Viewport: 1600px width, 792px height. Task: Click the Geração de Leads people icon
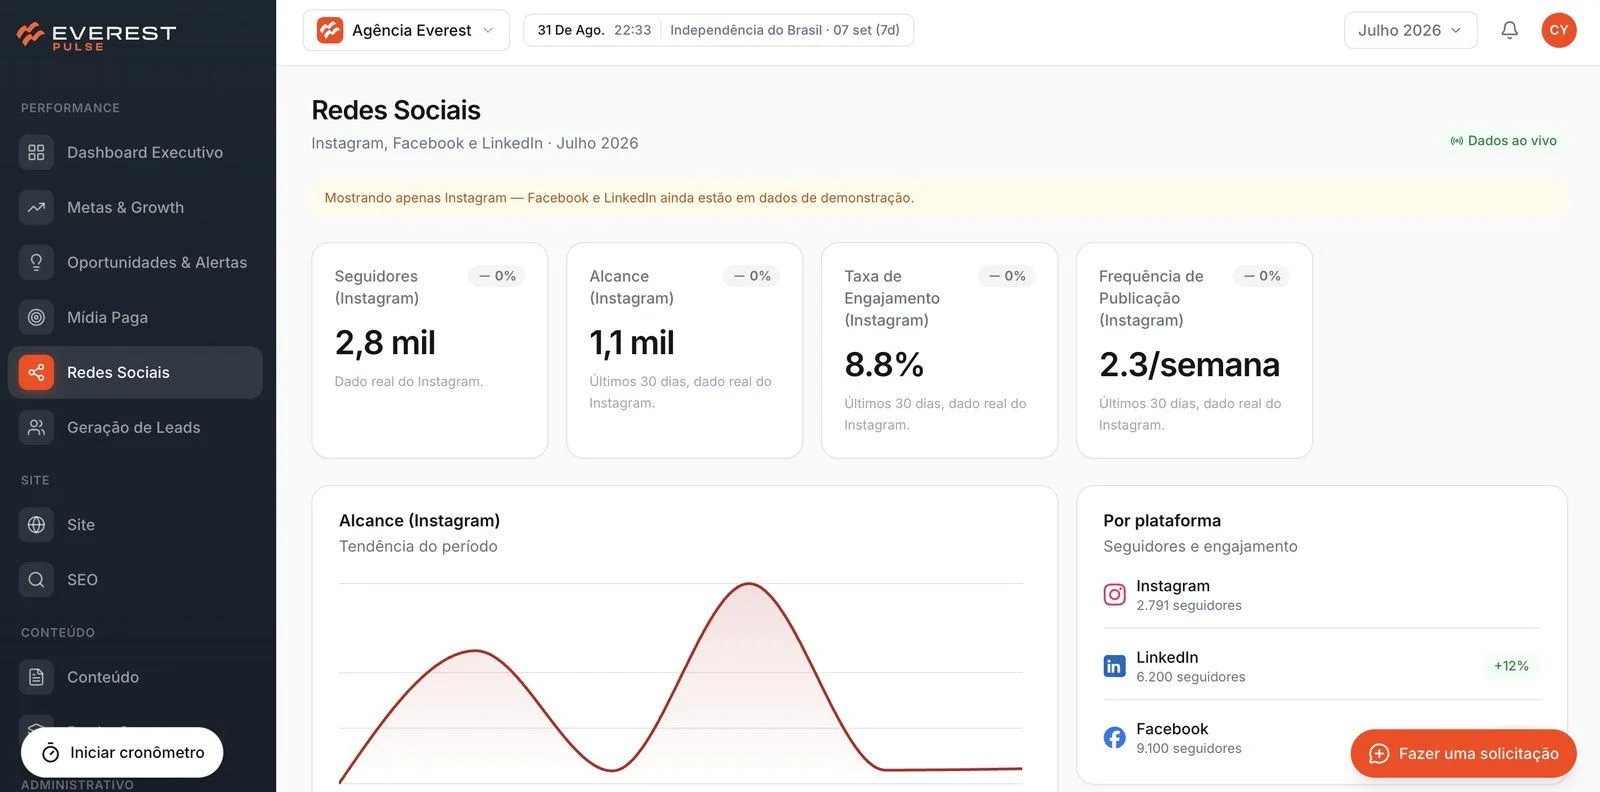pyautogui.click(x=36, y=427)
